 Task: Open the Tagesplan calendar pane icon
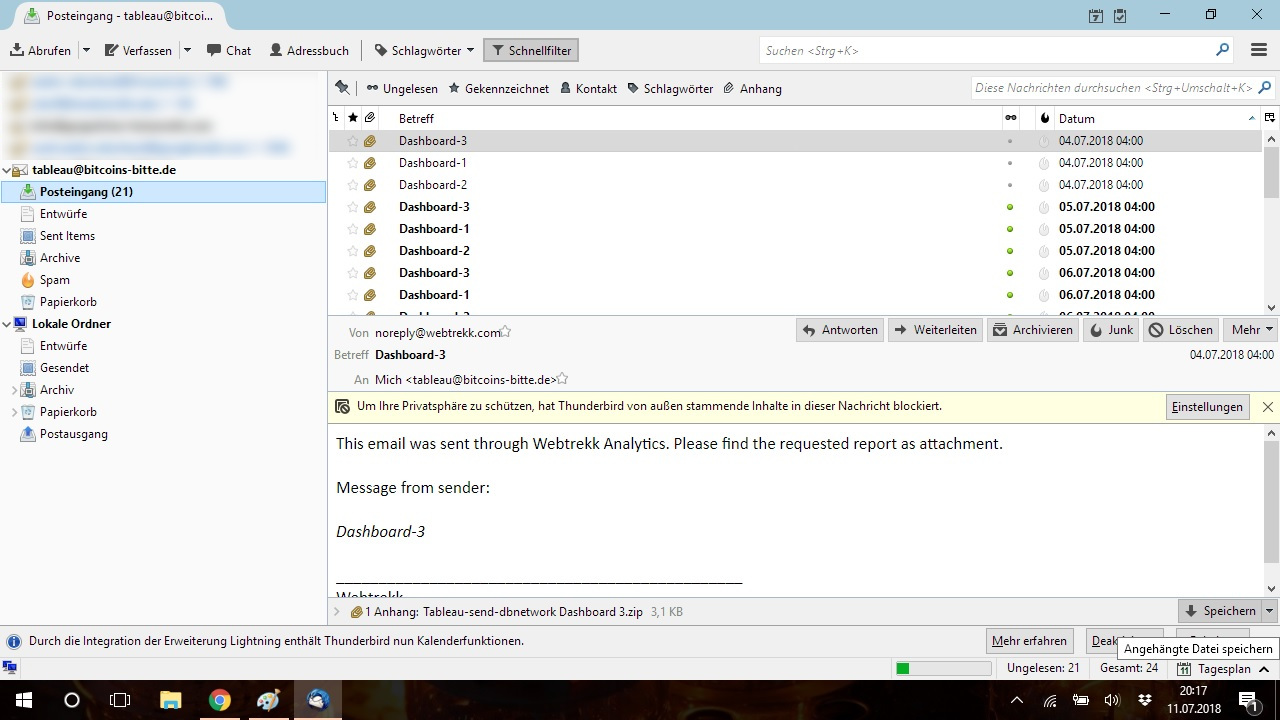click(1184, 669)
